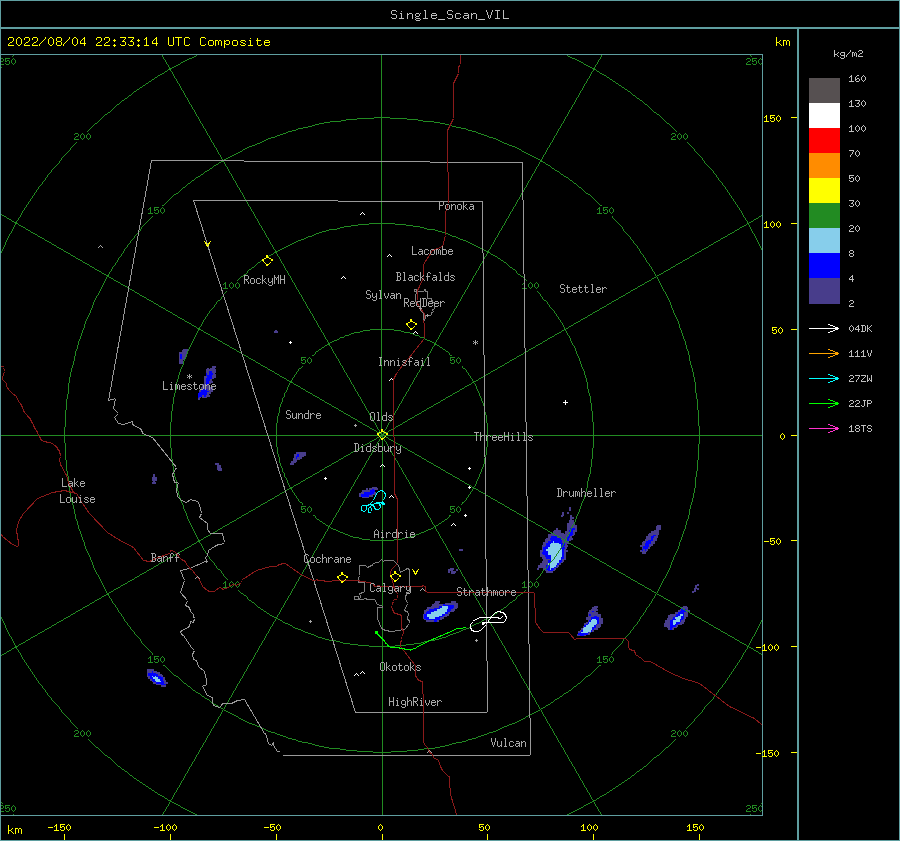Click the Olds label
Screen dimensions: 900x841
(x=381, y=417)
